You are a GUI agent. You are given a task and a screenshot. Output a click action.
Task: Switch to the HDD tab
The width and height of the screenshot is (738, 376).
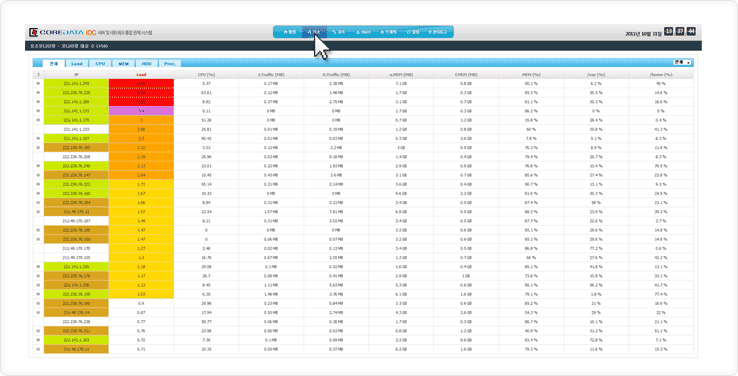[x=146, y=63]
